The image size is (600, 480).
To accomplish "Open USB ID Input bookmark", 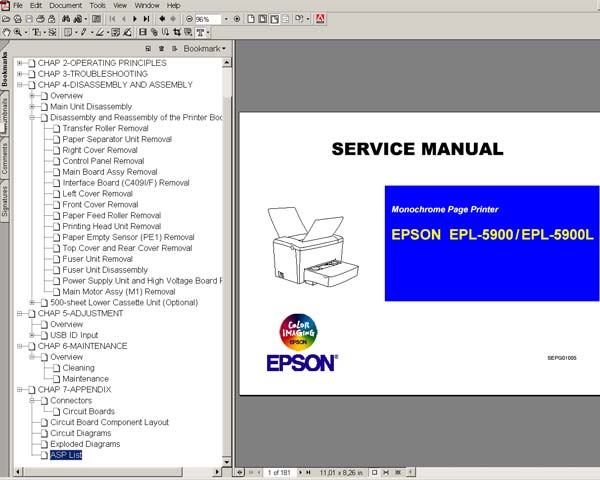I will (x=74, y=335).
